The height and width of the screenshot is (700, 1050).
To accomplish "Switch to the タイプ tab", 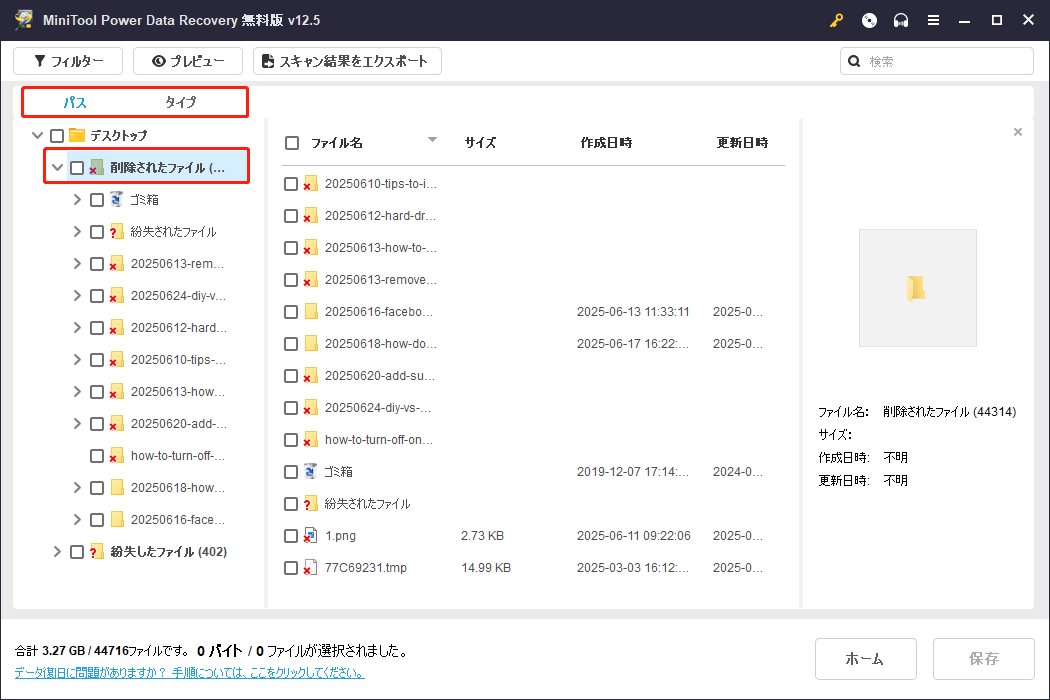I will [181, 102].
